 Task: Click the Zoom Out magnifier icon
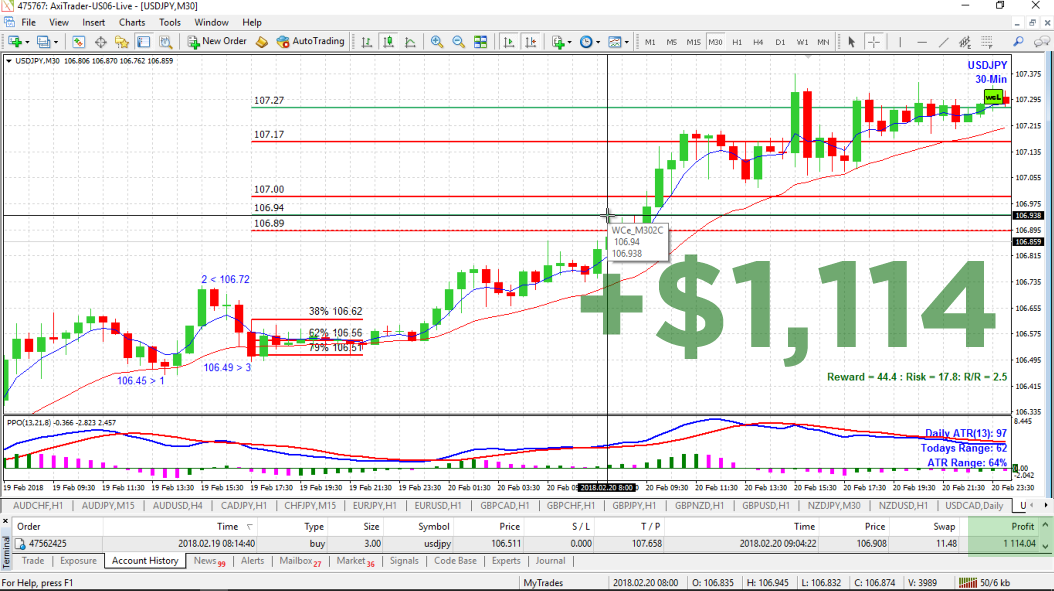click(458, 42)
